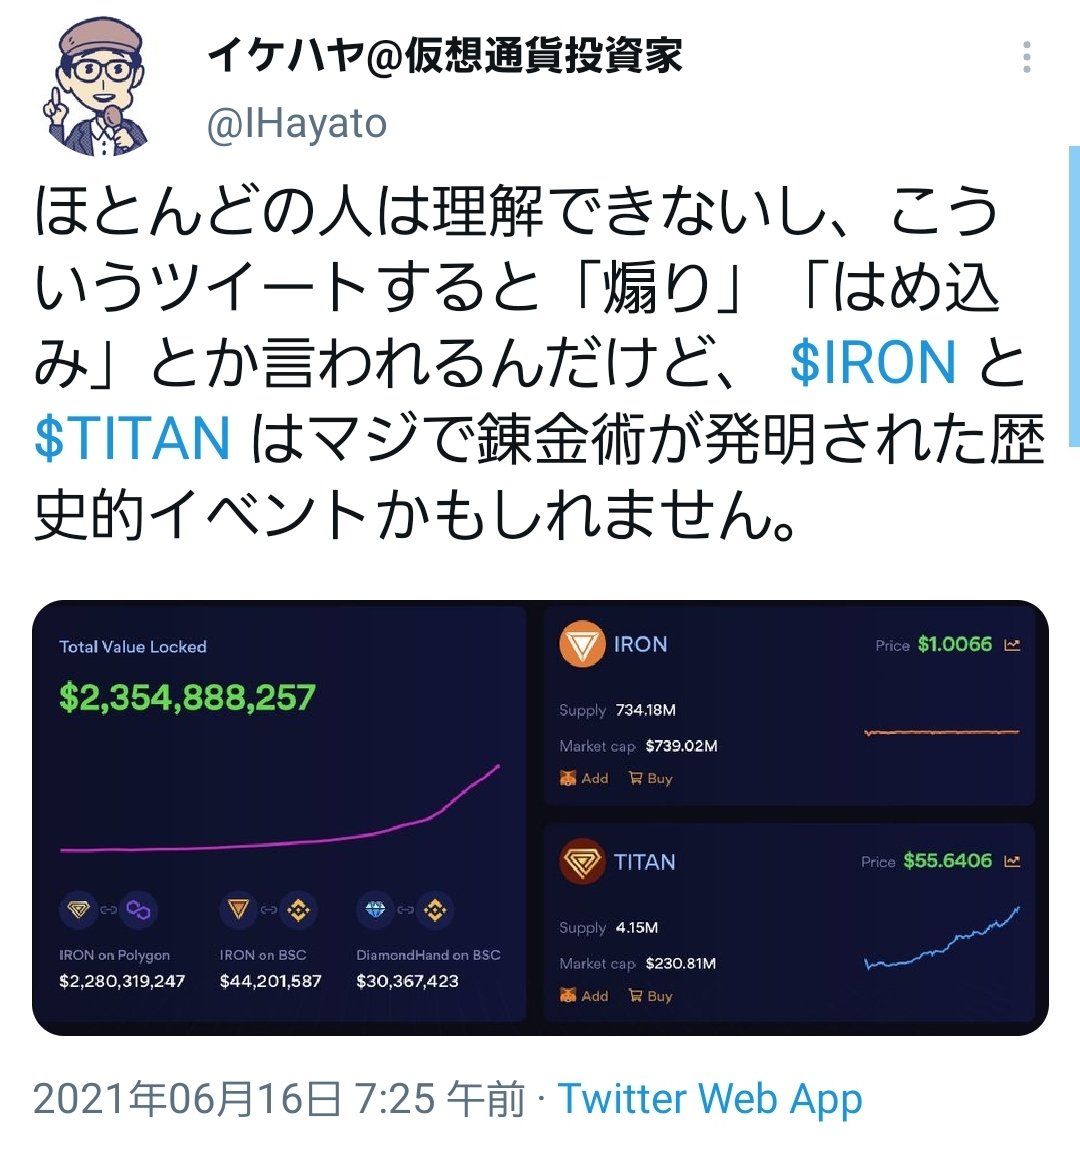This screenshot has width=1080, height=1154.
Task: Click the $TITAN cashtag link
Action: (133, 438)
